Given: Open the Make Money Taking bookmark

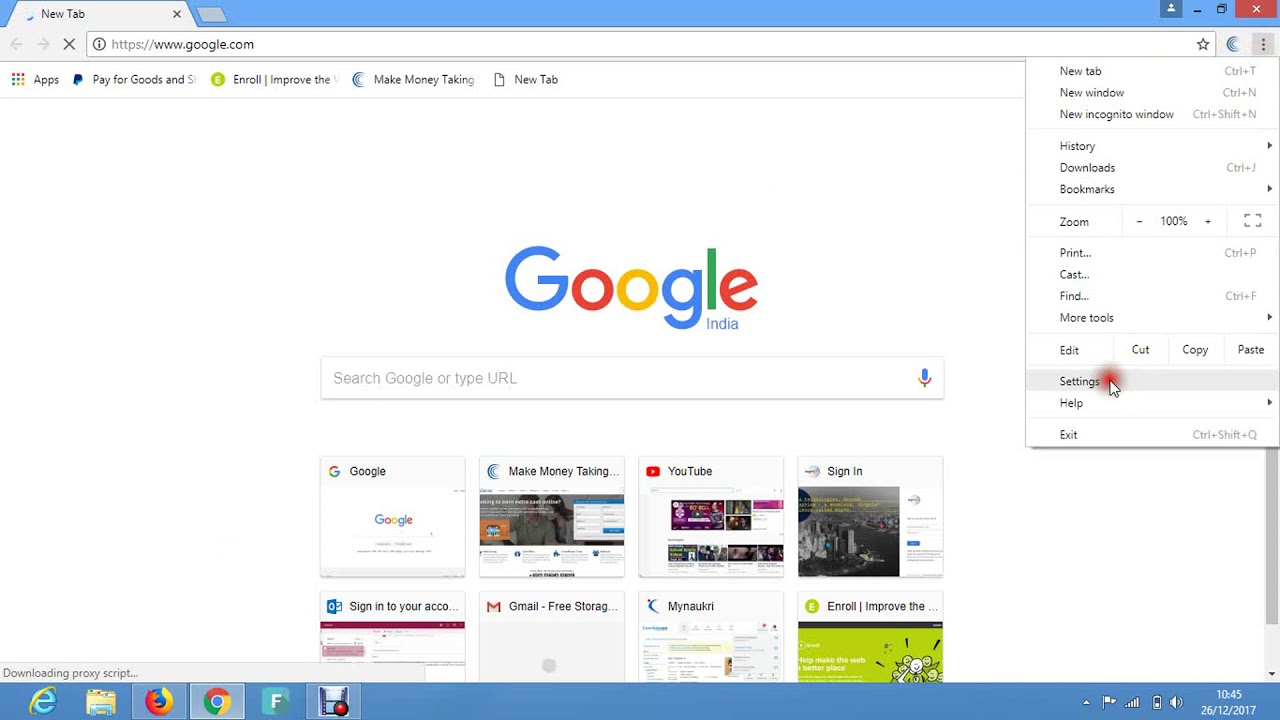Looking at the screenshot, I should point(413,79).
